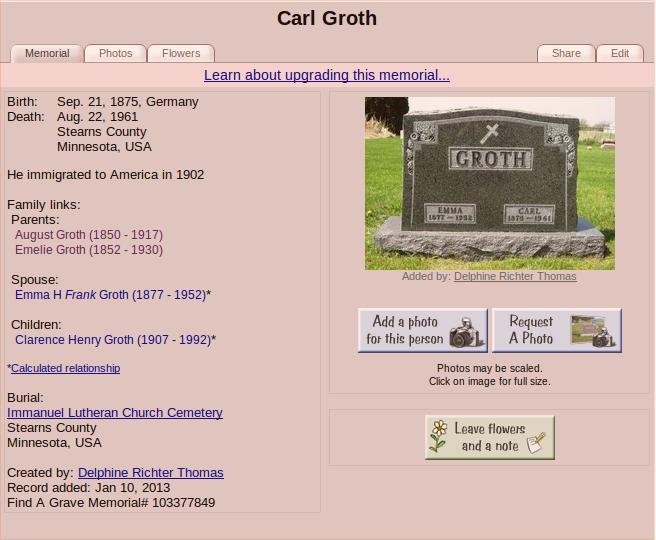Screen dimensions: 656x540
Task: Click the Calculated relationship footnote link
Action: (65, 368)
